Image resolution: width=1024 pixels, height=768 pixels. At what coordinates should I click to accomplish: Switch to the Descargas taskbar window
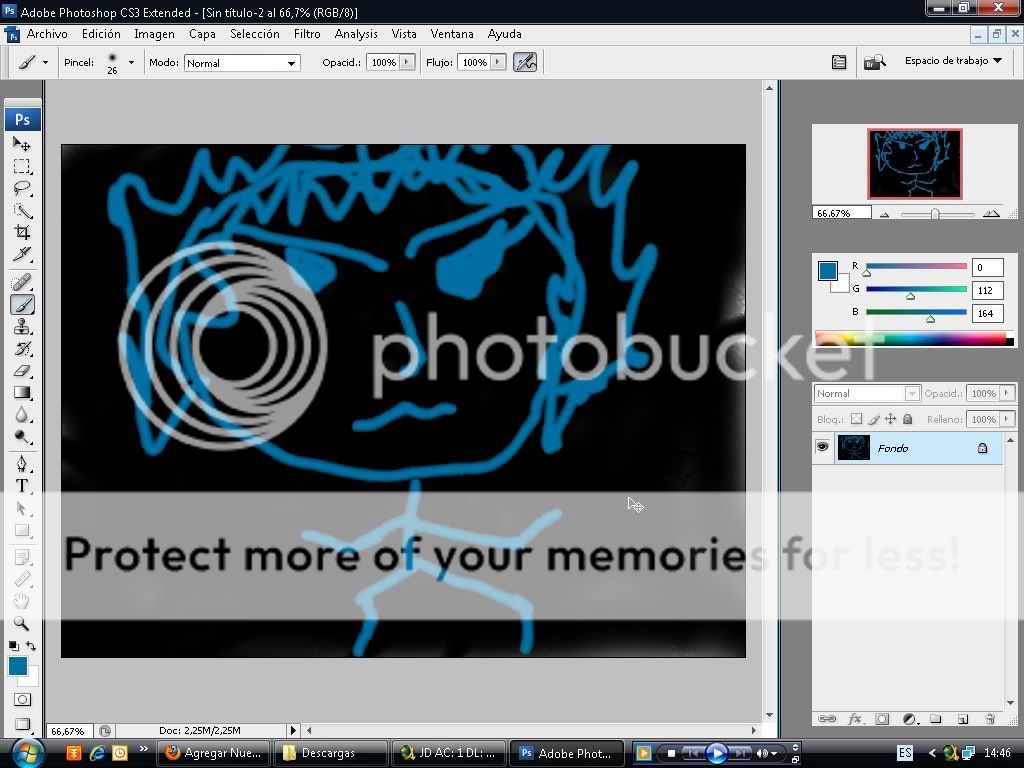[330, 753]
